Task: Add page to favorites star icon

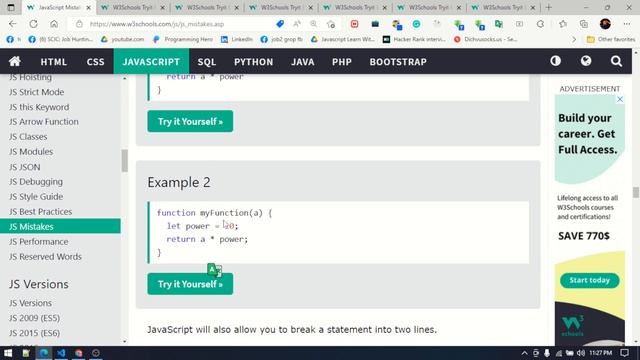Action: 331,24
